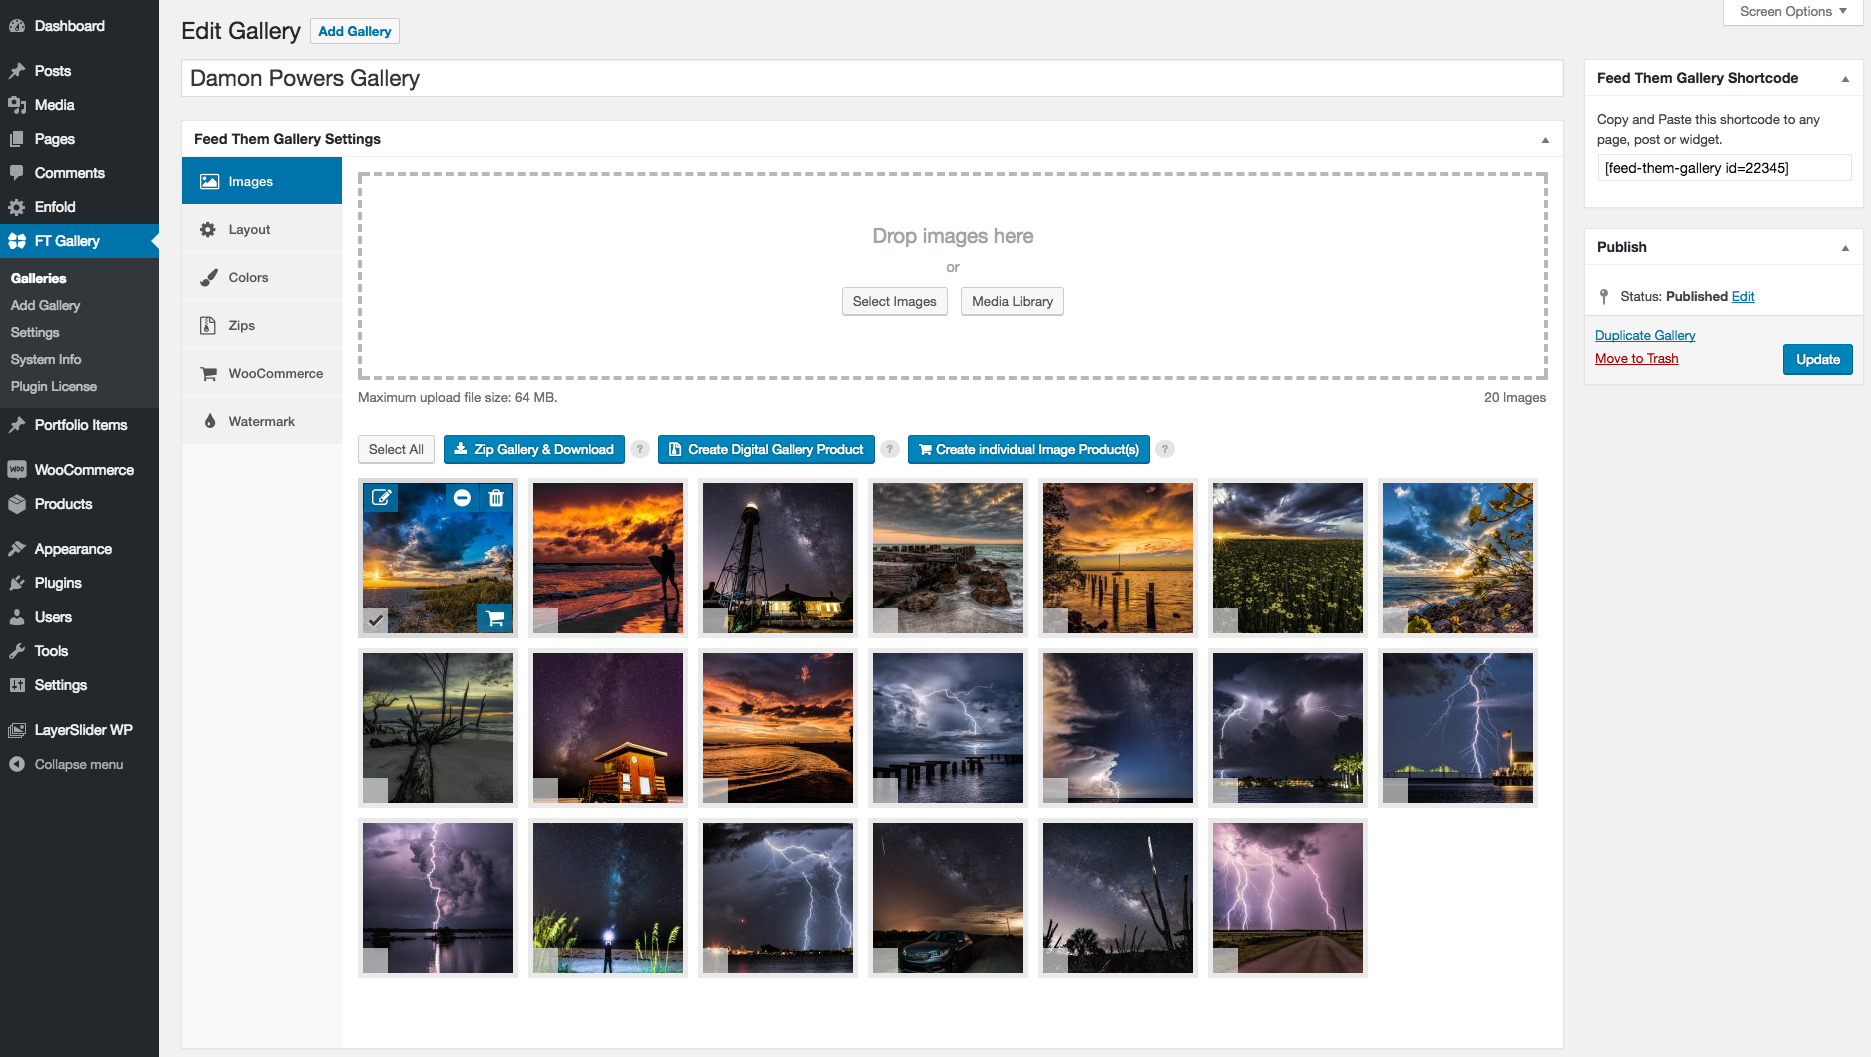Open the Layout settings tab
The height and width of the screenshot is (1057, 1871).
coord(262,229)
